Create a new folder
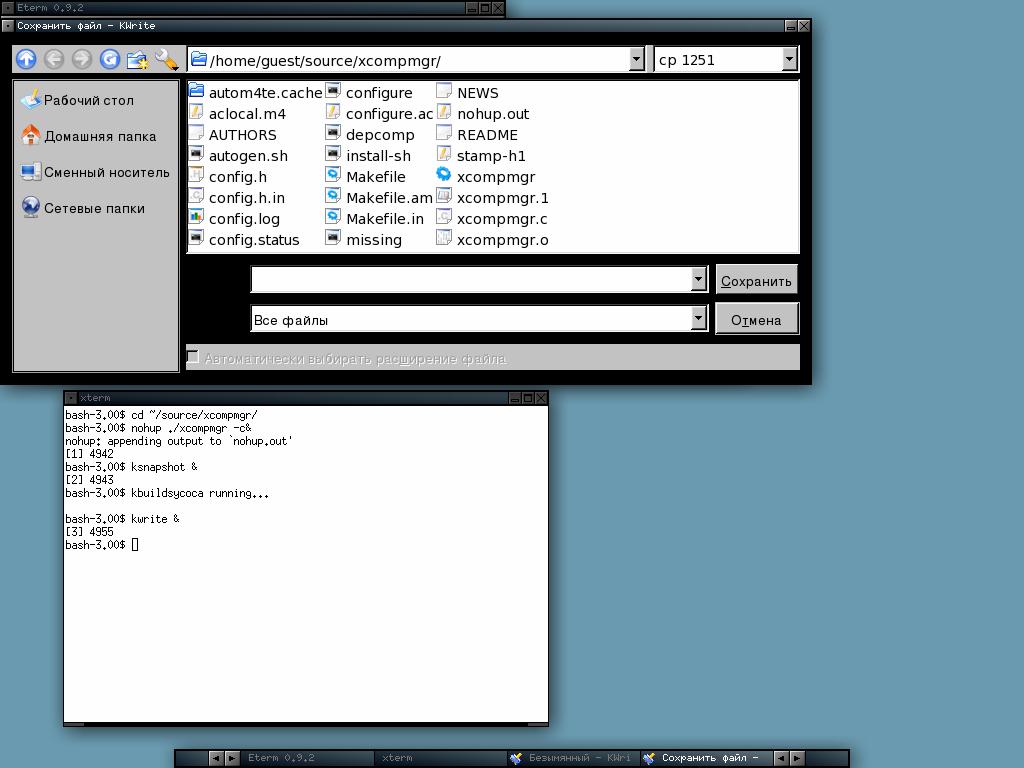Viewport: 1024px width, 768px height. pyautogui.click(x=138, y=60)
